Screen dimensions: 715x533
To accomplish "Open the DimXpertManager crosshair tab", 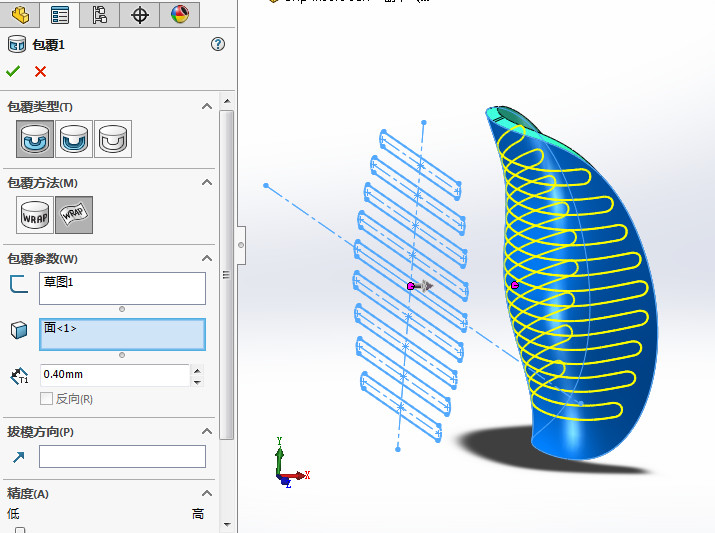I will click(x=140, y=15).
